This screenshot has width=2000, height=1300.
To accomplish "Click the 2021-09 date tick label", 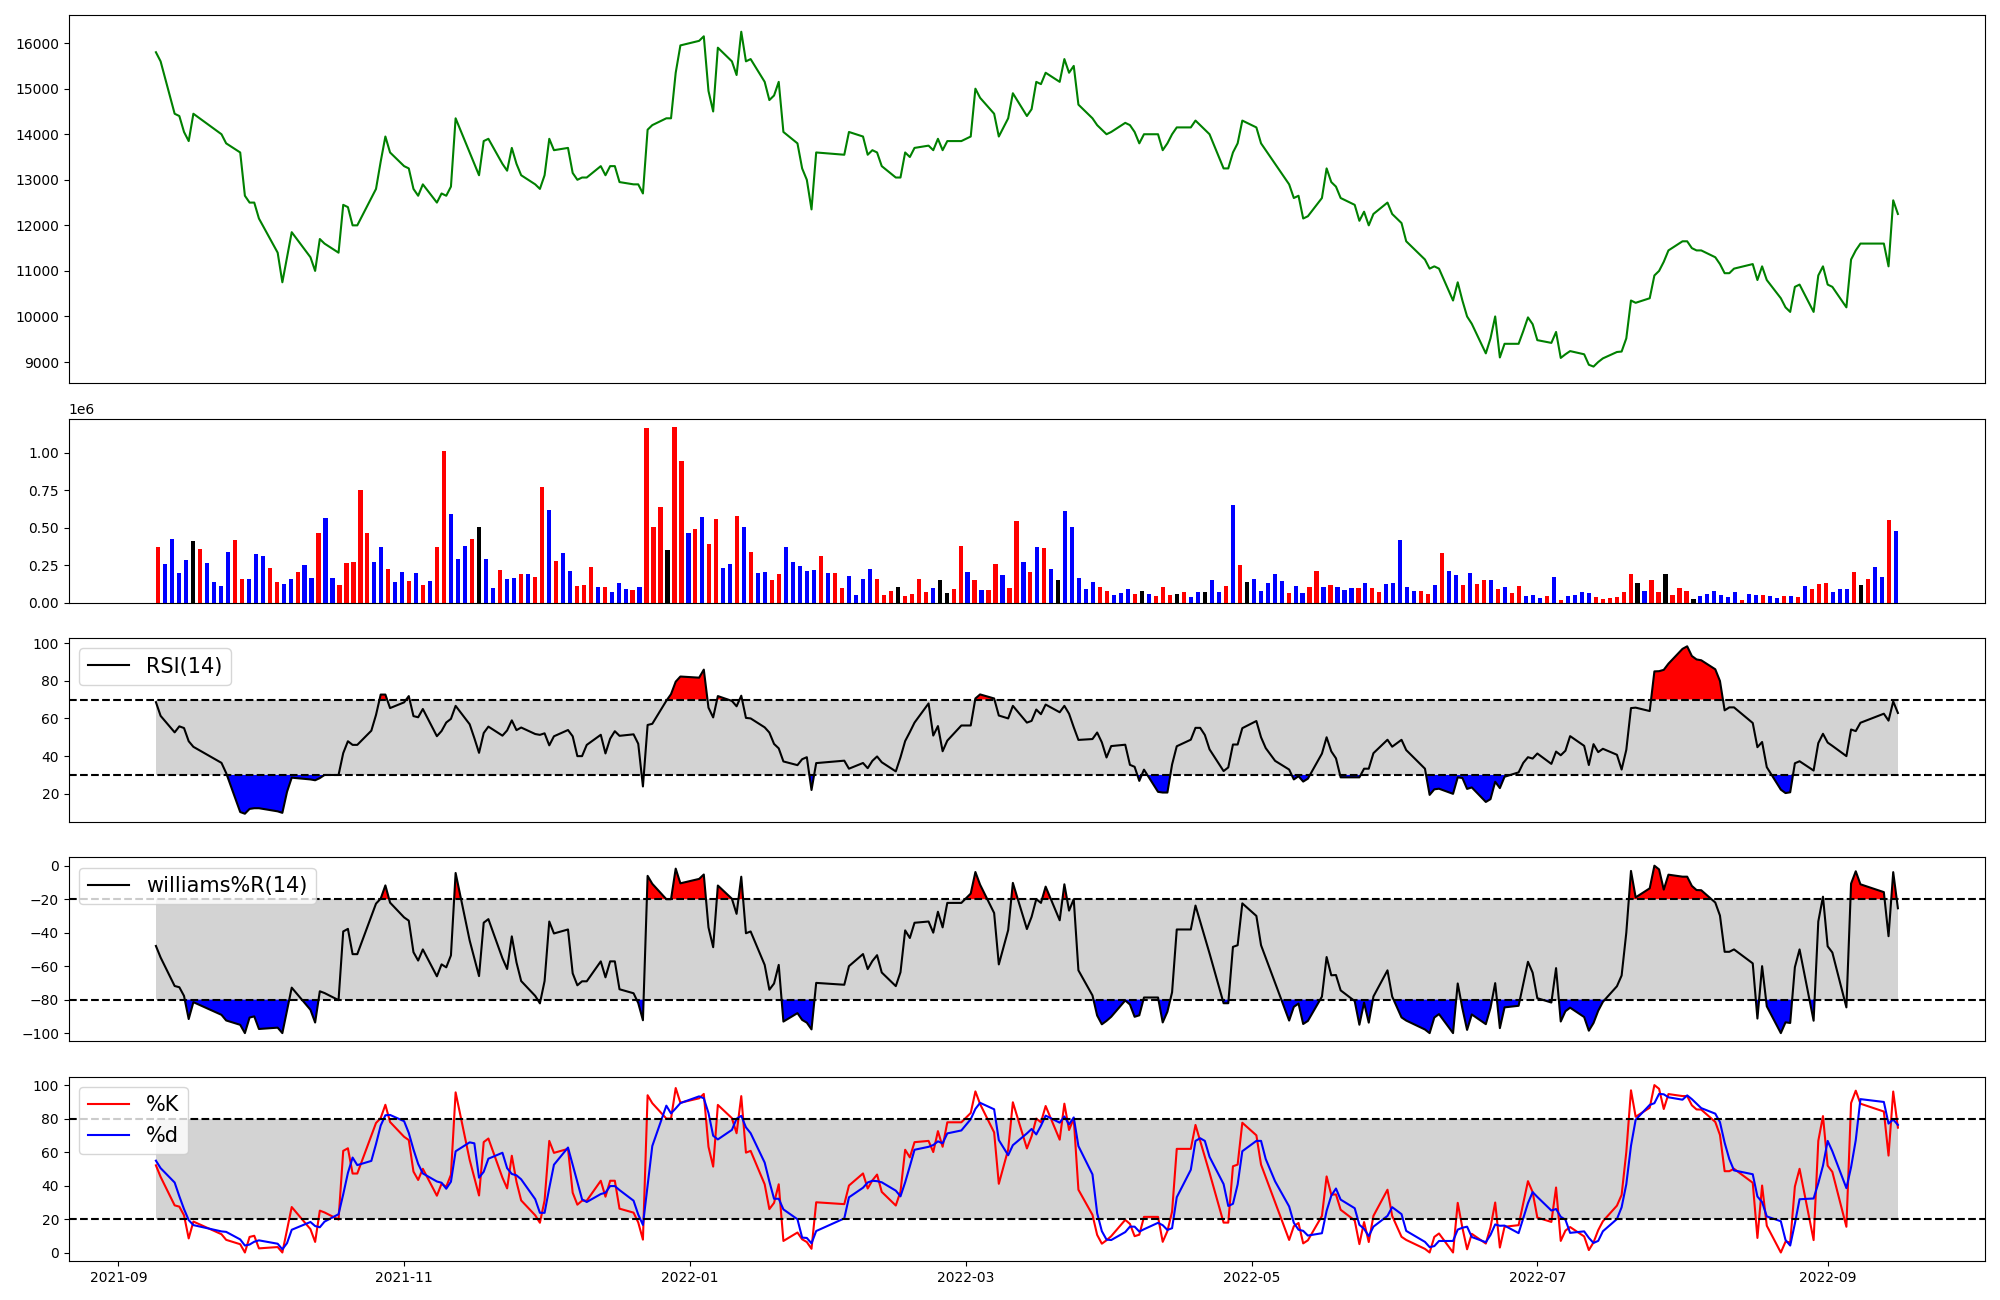I will pyautogui.click(x=119, y=1277).
